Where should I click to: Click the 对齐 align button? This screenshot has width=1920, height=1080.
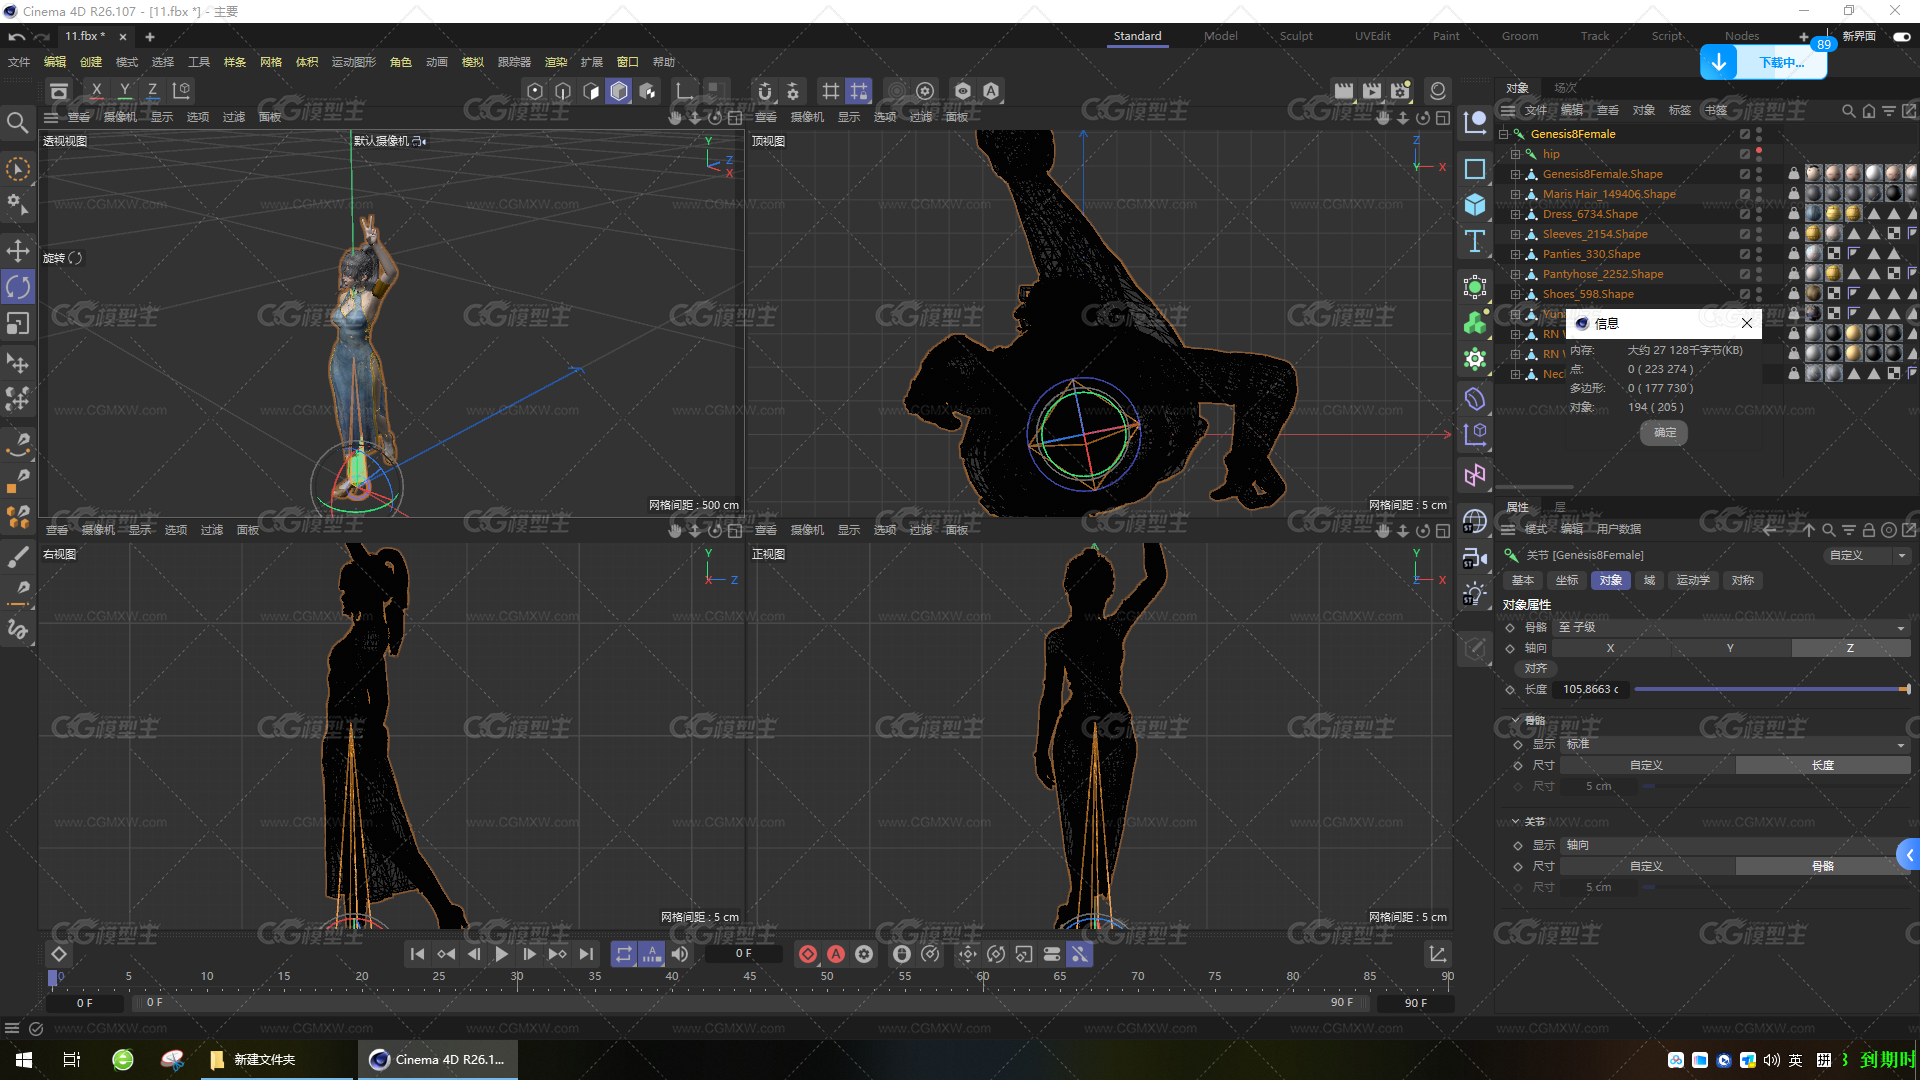tap(1536, 668)
